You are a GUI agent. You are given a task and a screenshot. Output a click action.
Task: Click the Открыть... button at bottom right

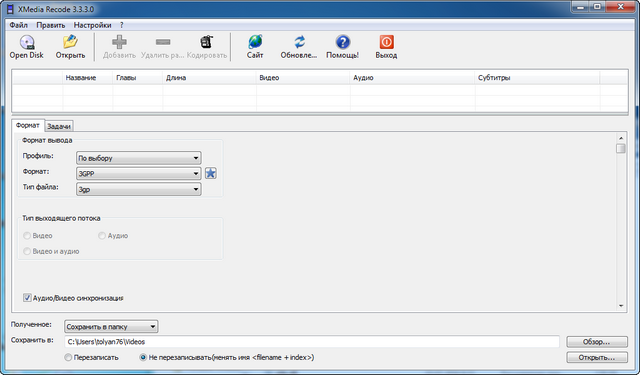click(597, 357)
